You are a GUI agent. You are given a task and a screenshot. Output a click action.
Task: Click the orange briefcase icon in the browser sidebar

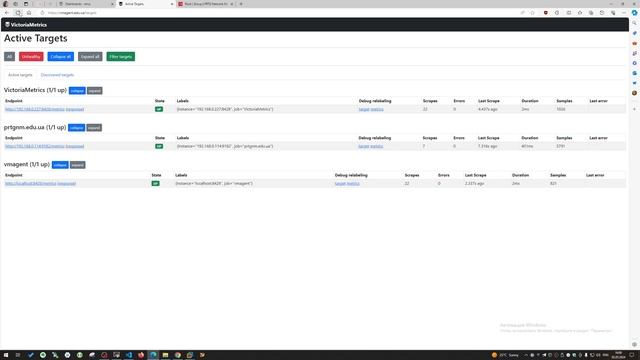pos(635,43)
